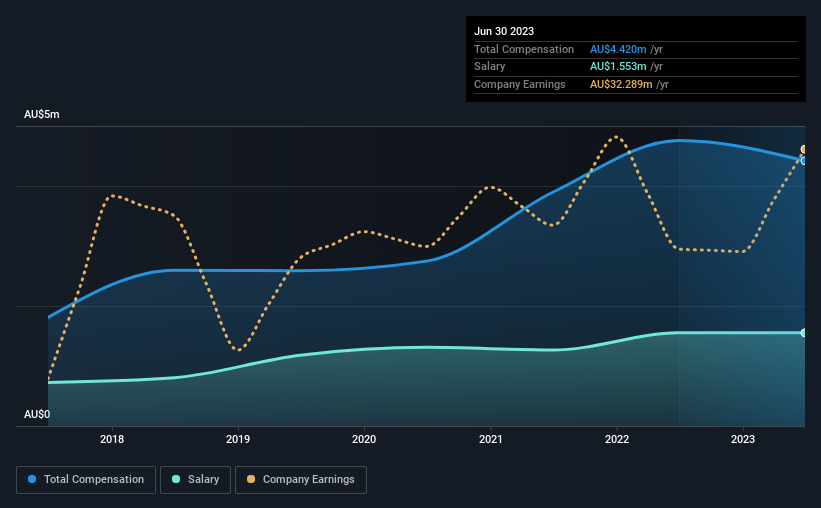821x508 pixels.
Task: Click the AU$32.289m Company Earnings value
Action: pyautogui.click(x=621, y=84)
